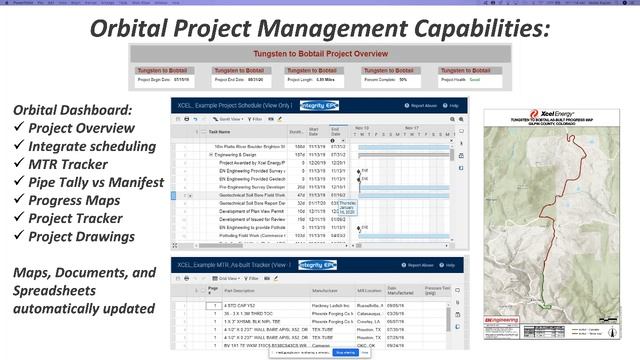Click Integrity EPC logo in Project Schedule header

[x=319, y=105]
